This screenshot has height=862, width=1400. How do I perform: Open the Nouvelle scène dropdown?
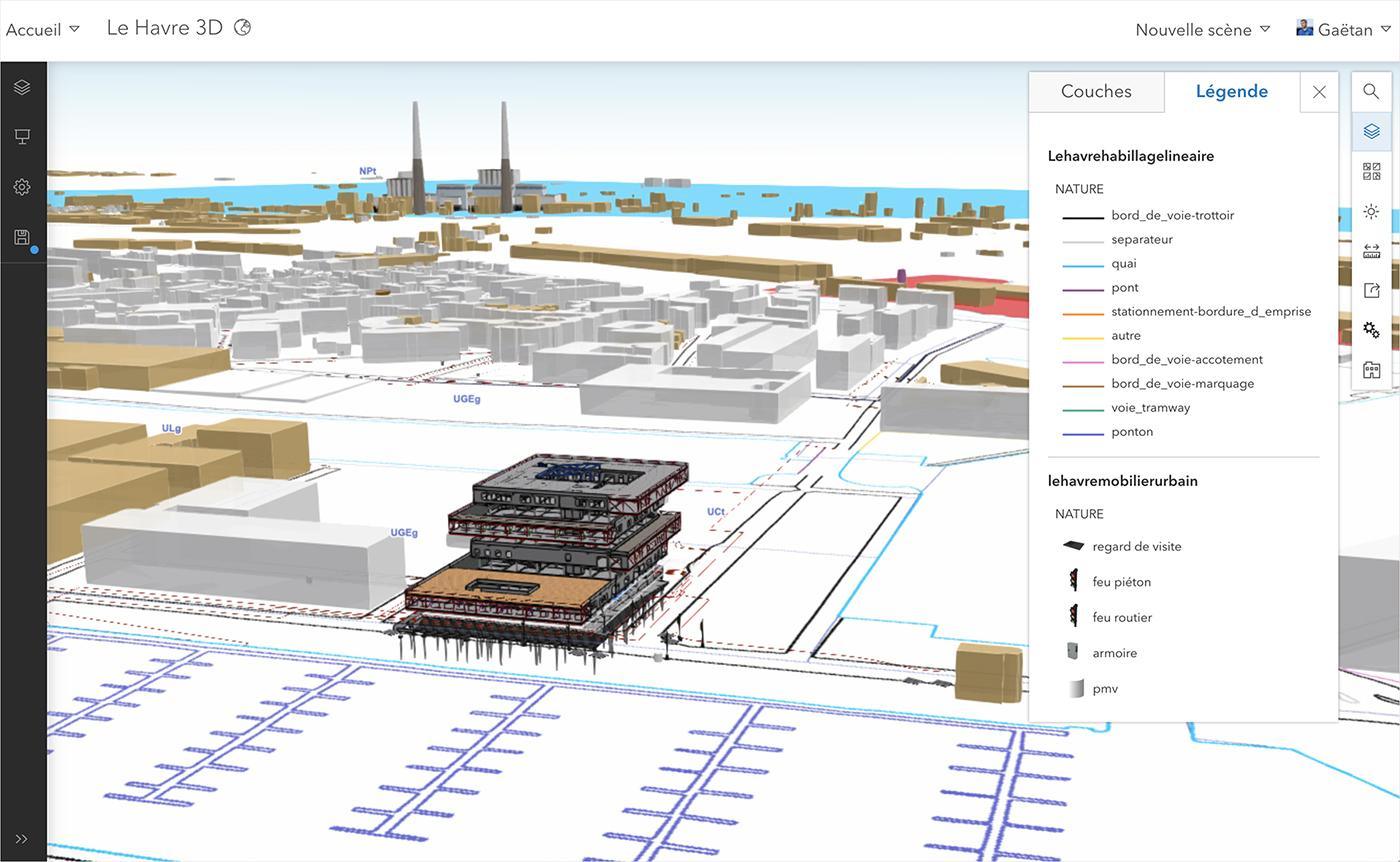(1203, 30)
